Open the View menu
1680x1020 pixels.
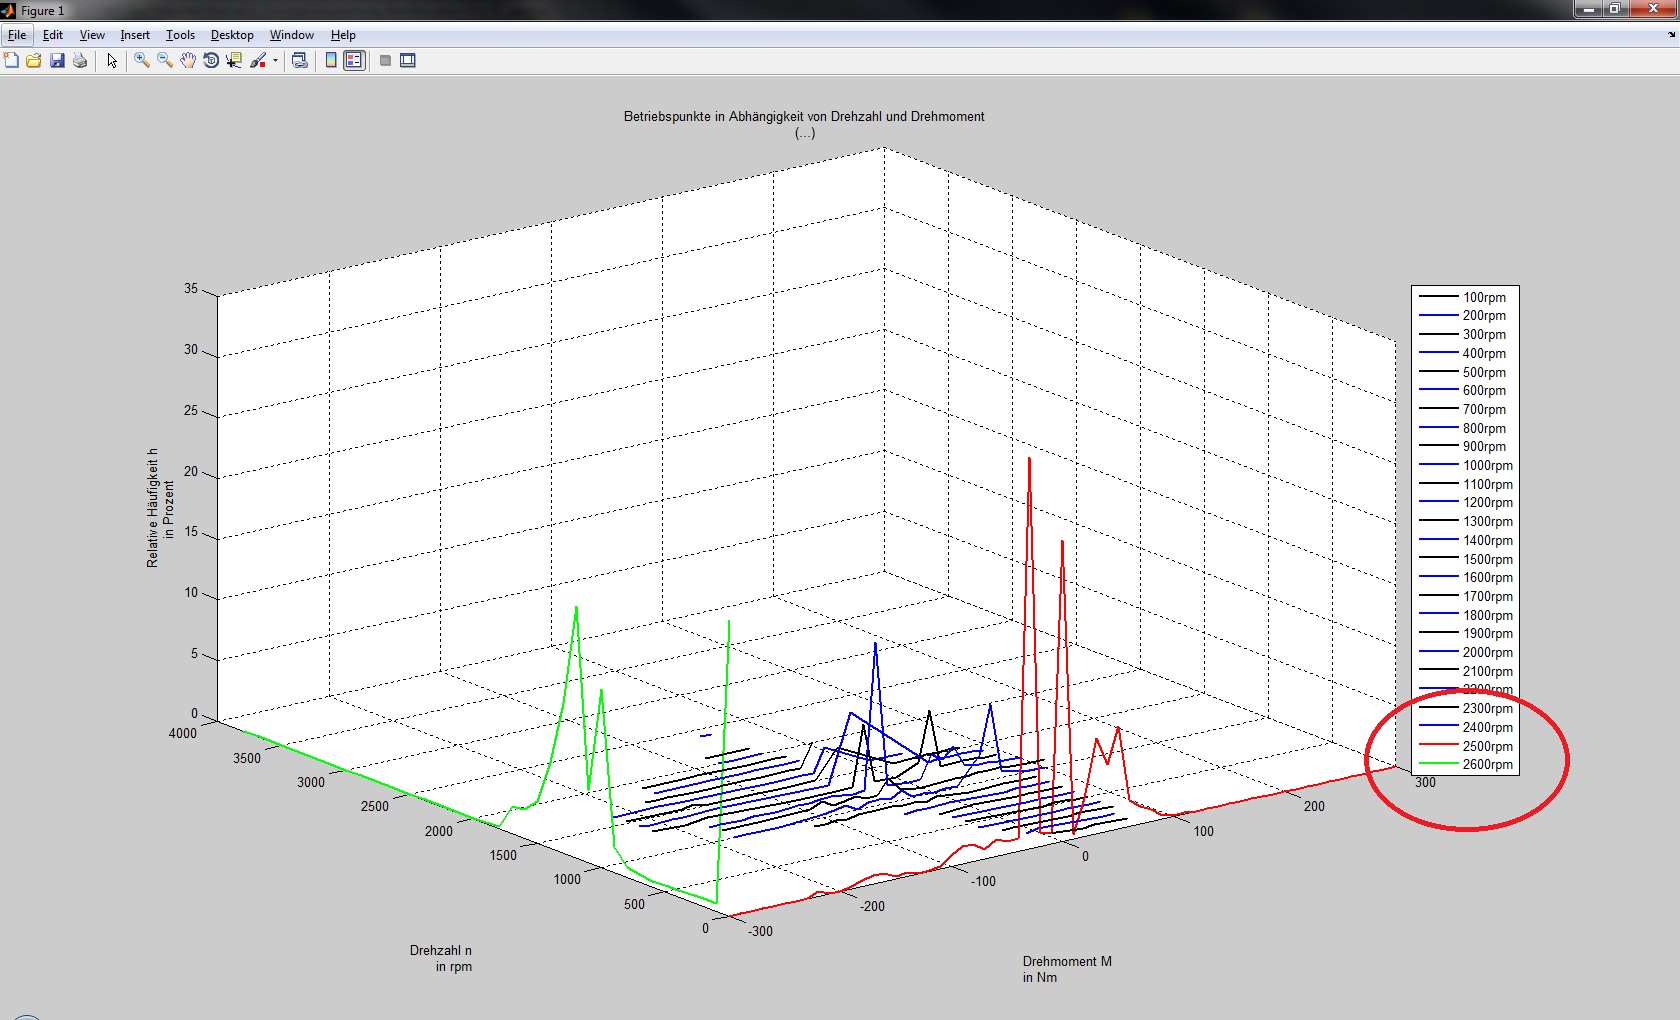[92, 35]
